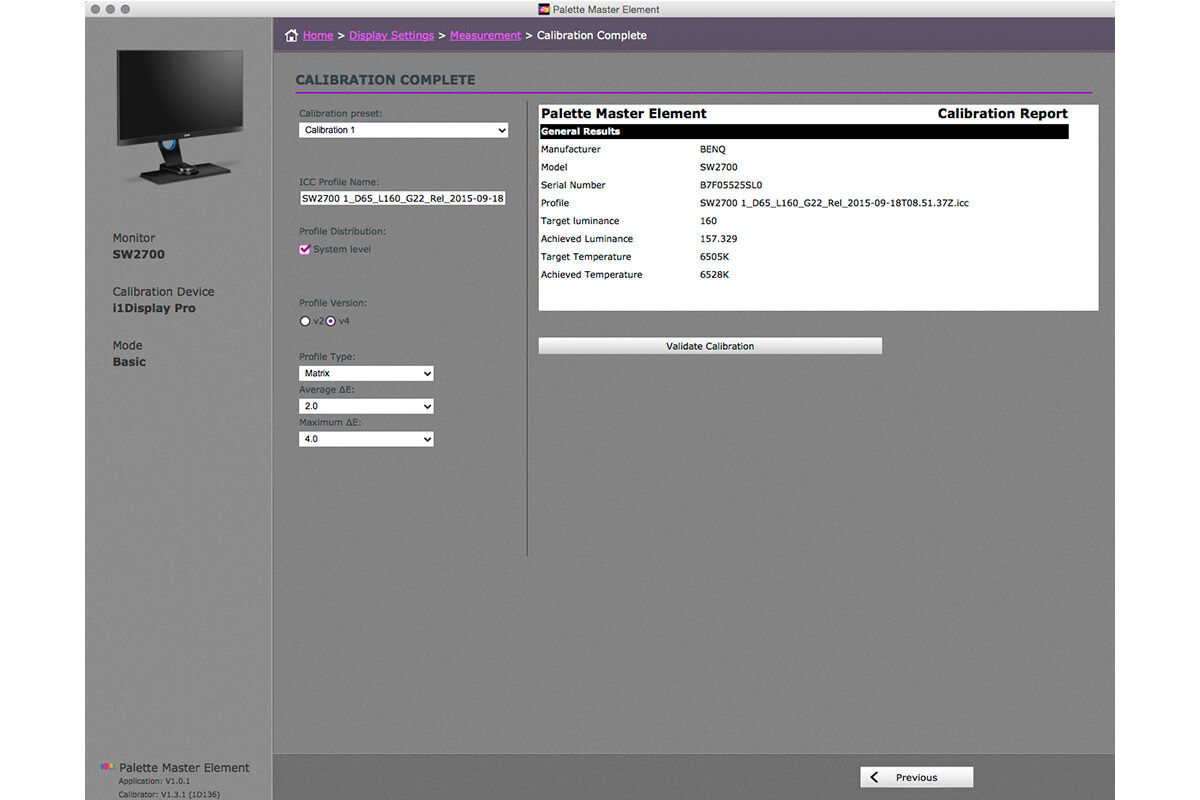This screenshot has height=800, width=1200.
Task: Click the profile filename ending .icc
Action: click(x=834, y=203)
